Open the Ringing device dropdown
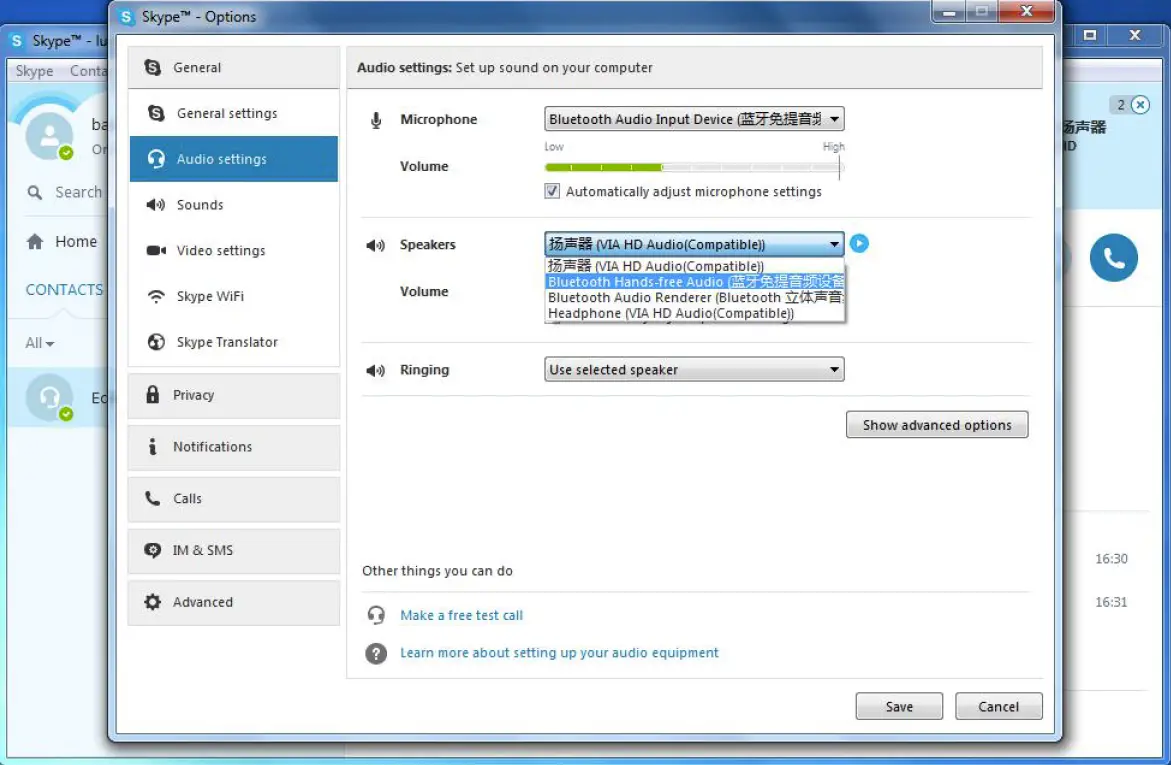The width and height of the screenshot is (1171, 765). point(694,370)
